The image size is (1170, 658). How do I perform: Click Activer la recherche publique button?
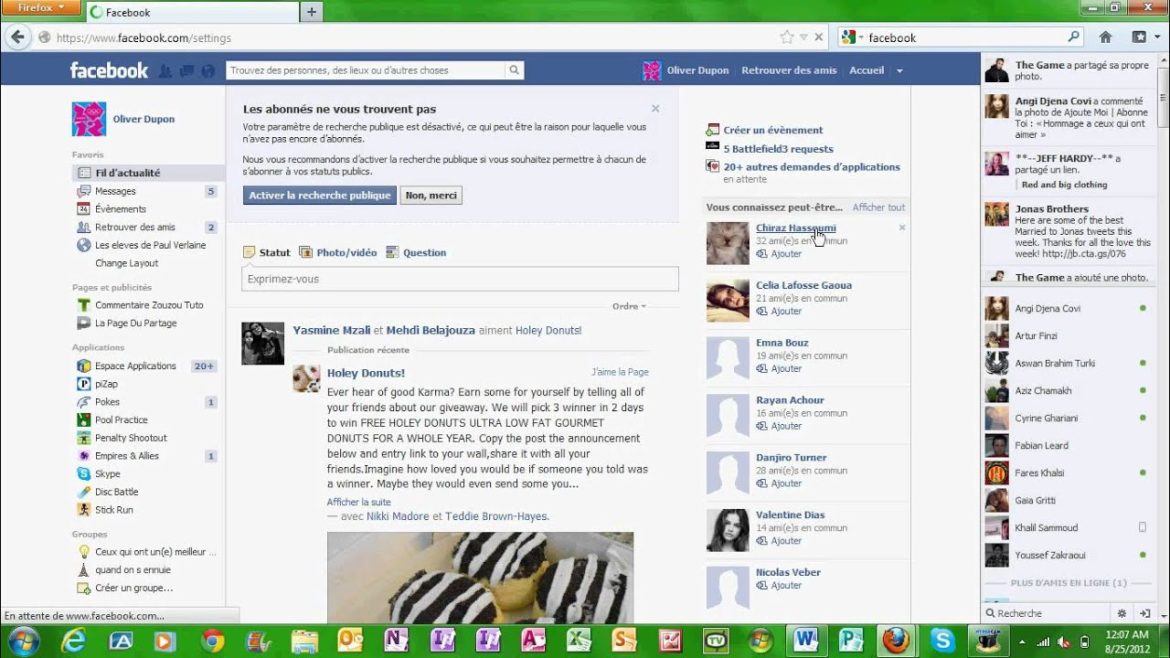point(320,196)
